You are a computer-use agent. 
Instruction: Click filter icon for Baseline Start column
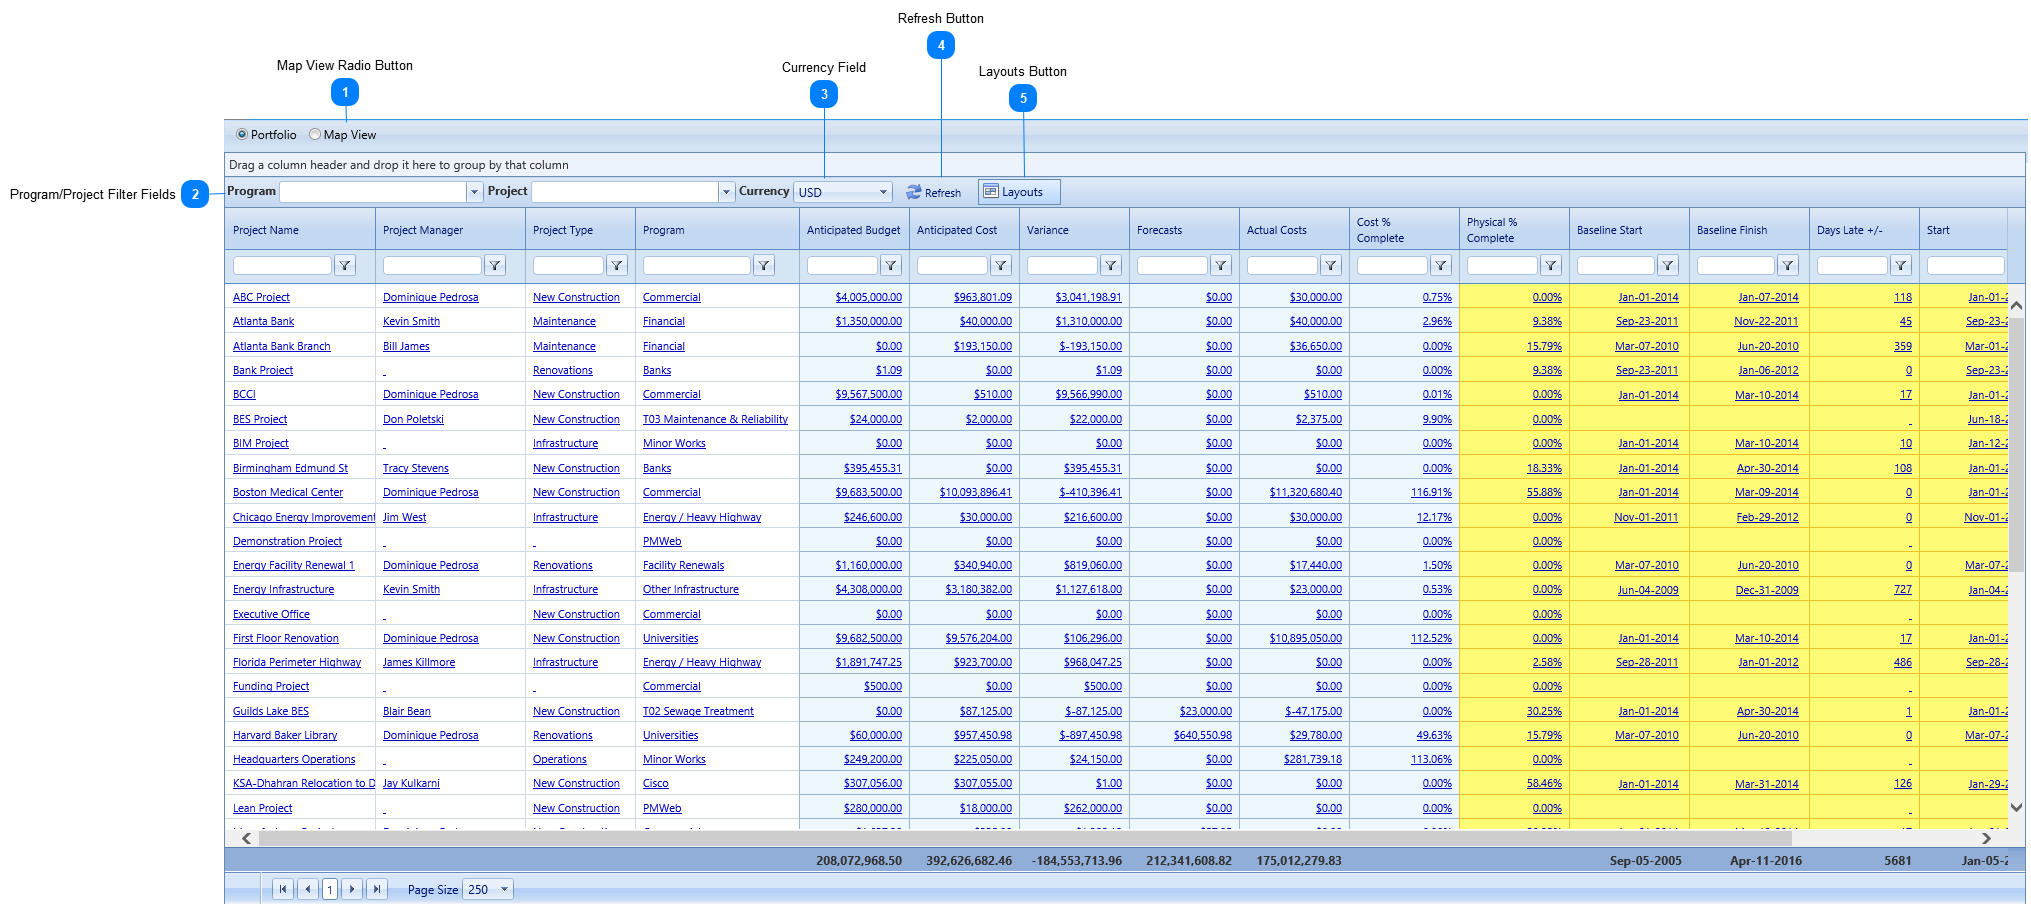pos(1668,266)
